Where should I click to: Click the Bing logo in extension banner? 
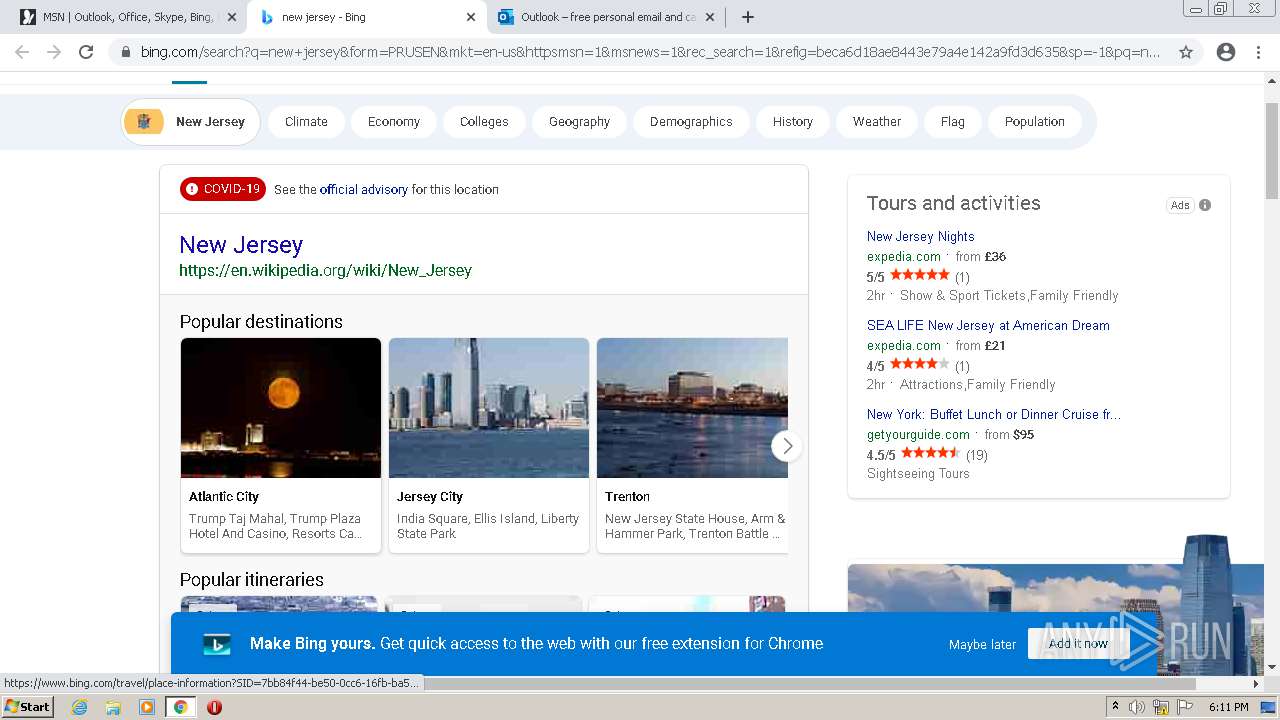pos(217,644)
